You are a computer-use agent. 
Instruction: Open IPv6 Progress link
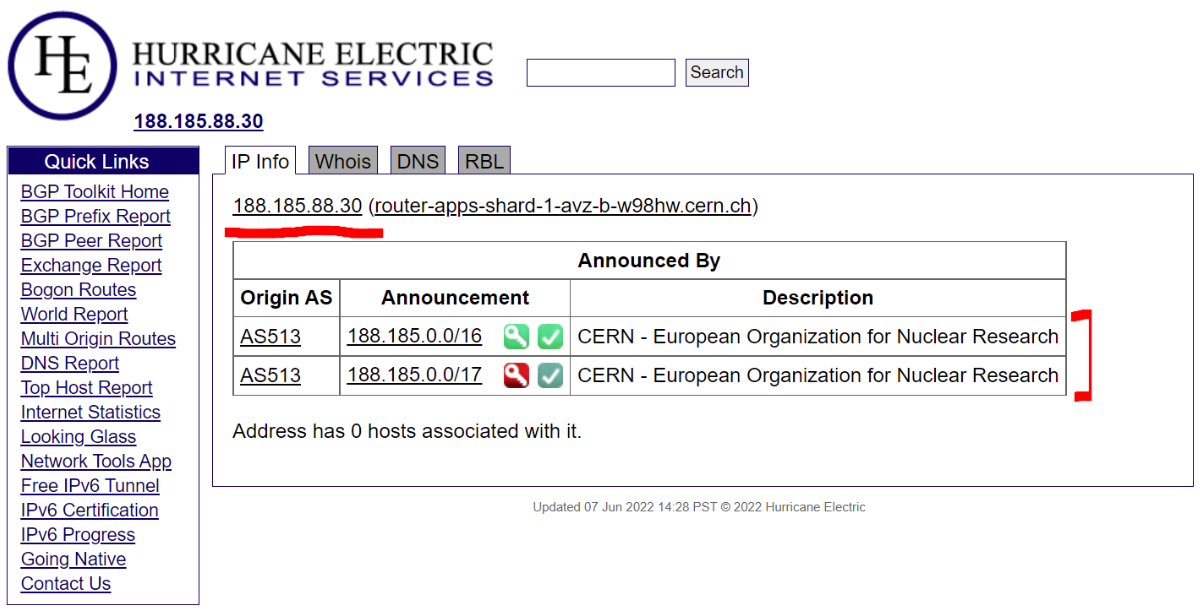click(x=78, y=535)
